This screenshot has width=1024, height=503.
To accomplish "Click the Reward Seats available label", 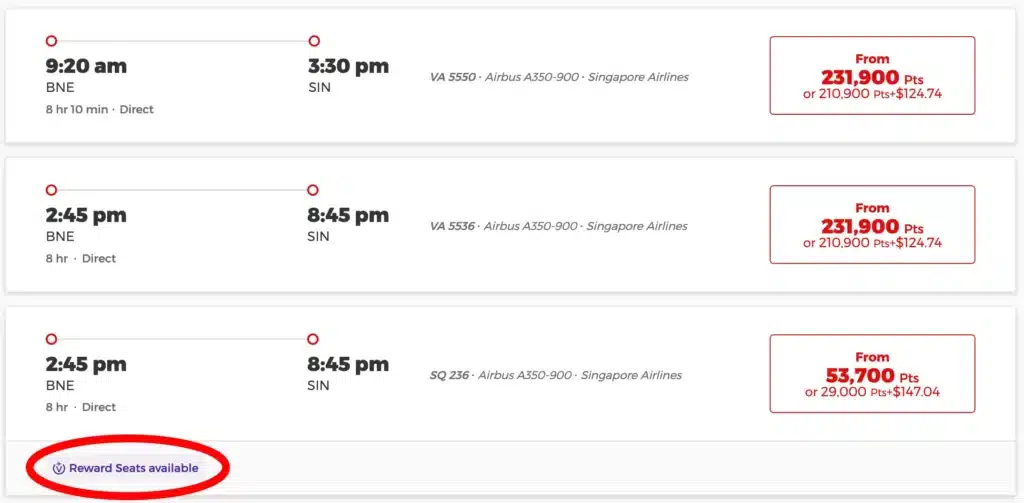I will [133, 468].
